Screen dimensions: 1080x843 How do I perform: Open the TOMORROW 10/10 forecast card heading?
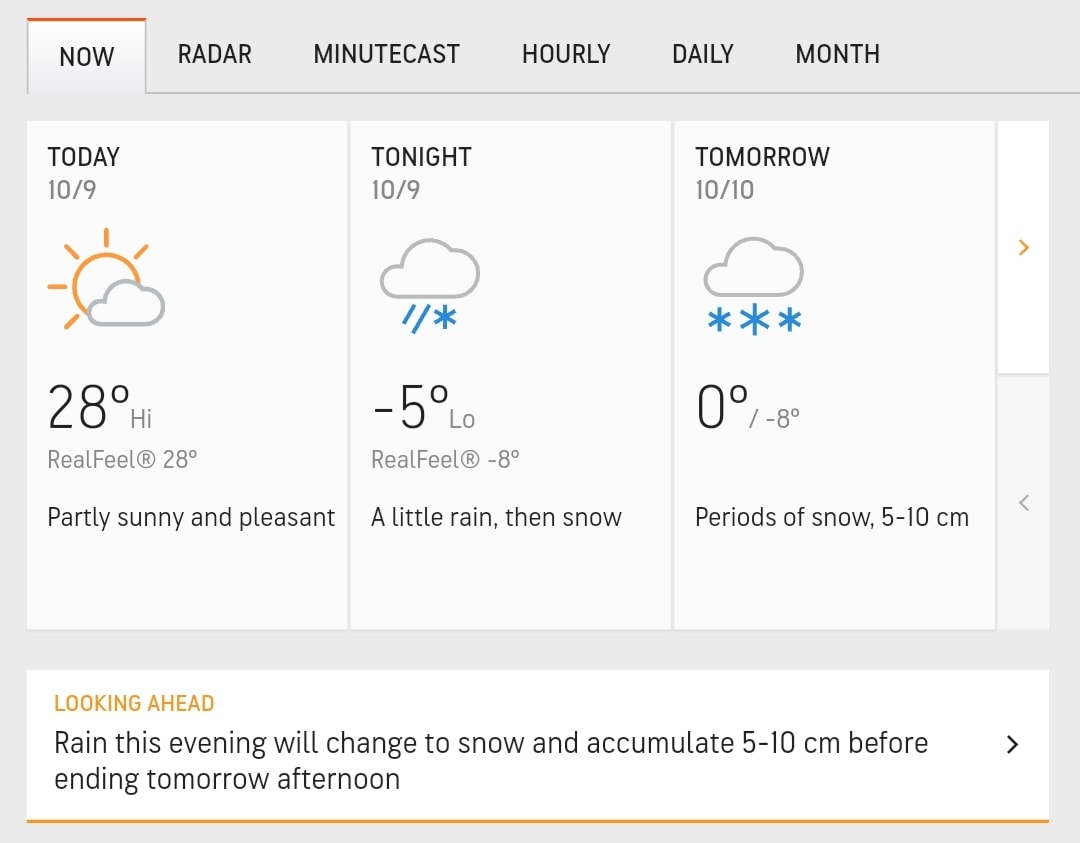click(x=762, y=173)
